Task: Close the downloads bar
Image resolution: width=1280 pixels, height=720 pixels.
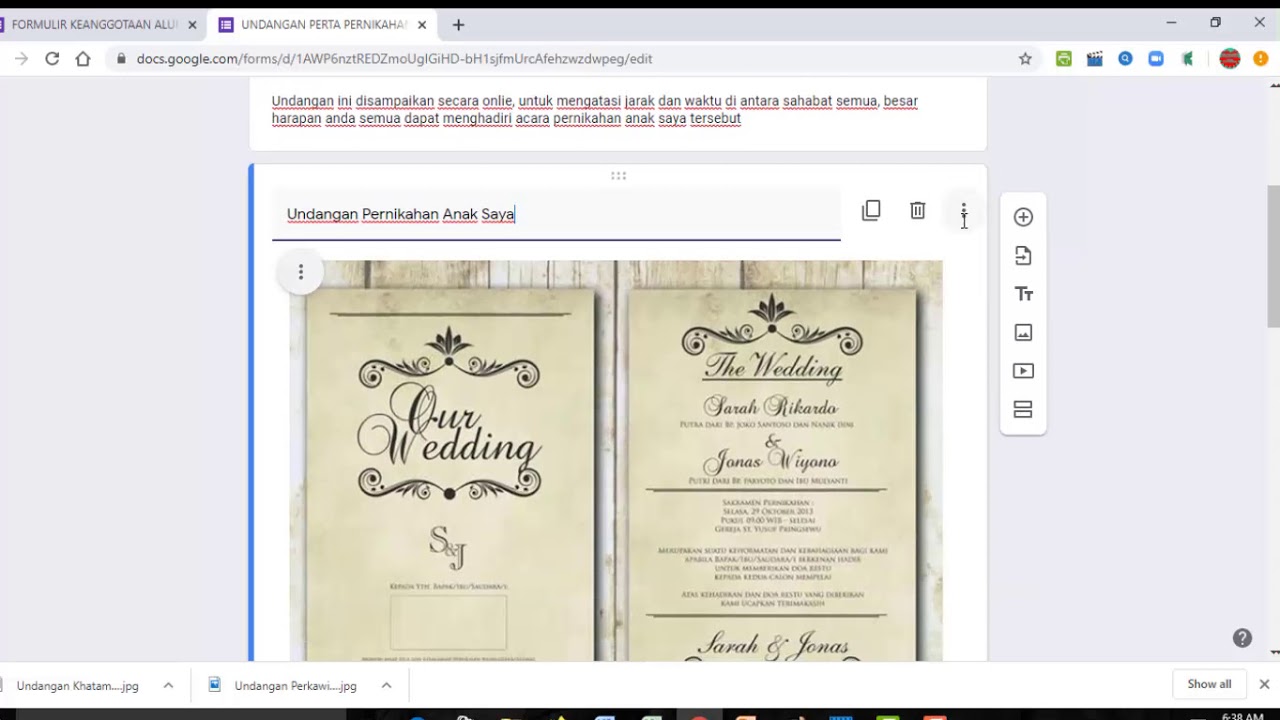Action: [x=1264, y=684]
